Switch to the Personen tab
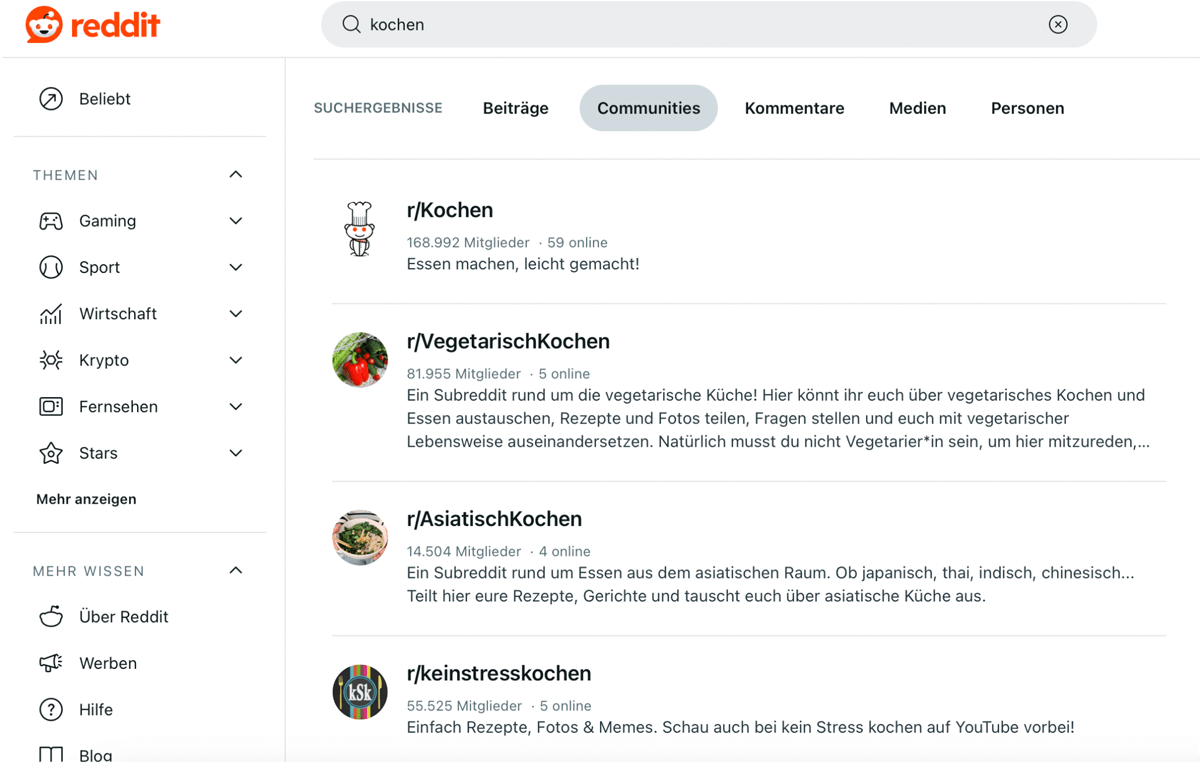 coord(1027,108)
